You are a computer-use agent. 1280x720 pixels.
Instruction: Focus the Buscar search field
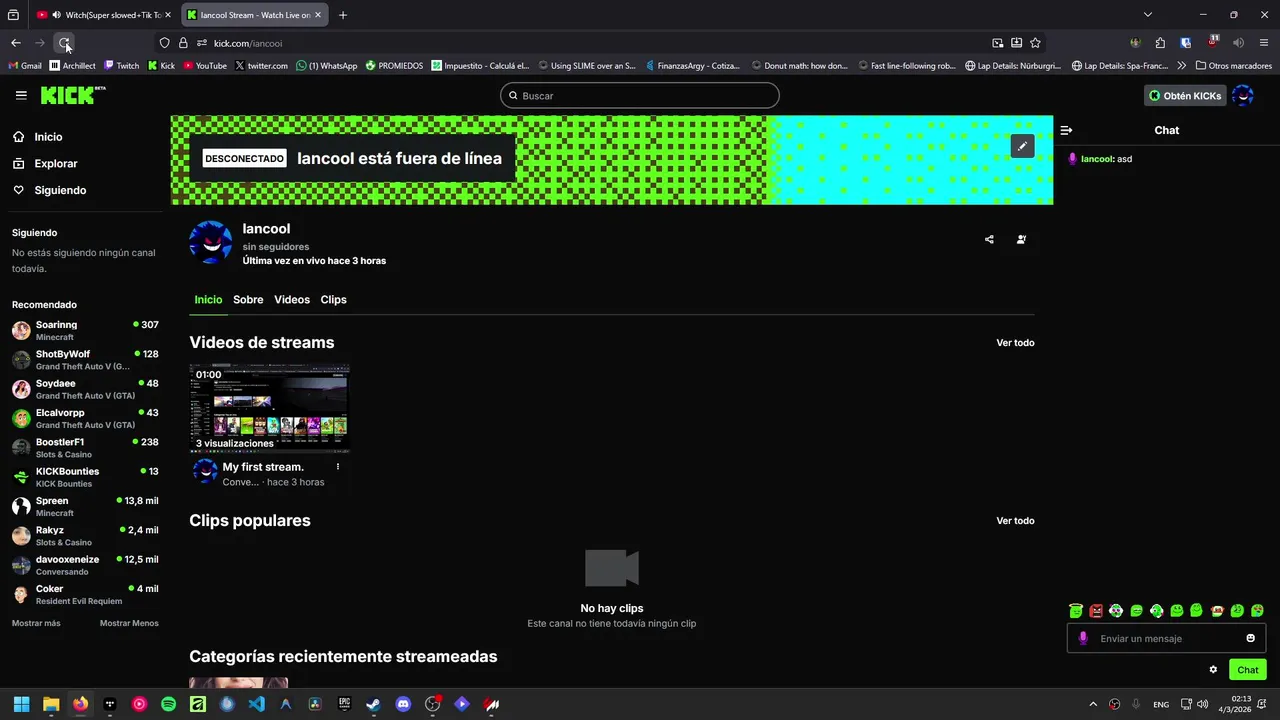coord(640,95)
